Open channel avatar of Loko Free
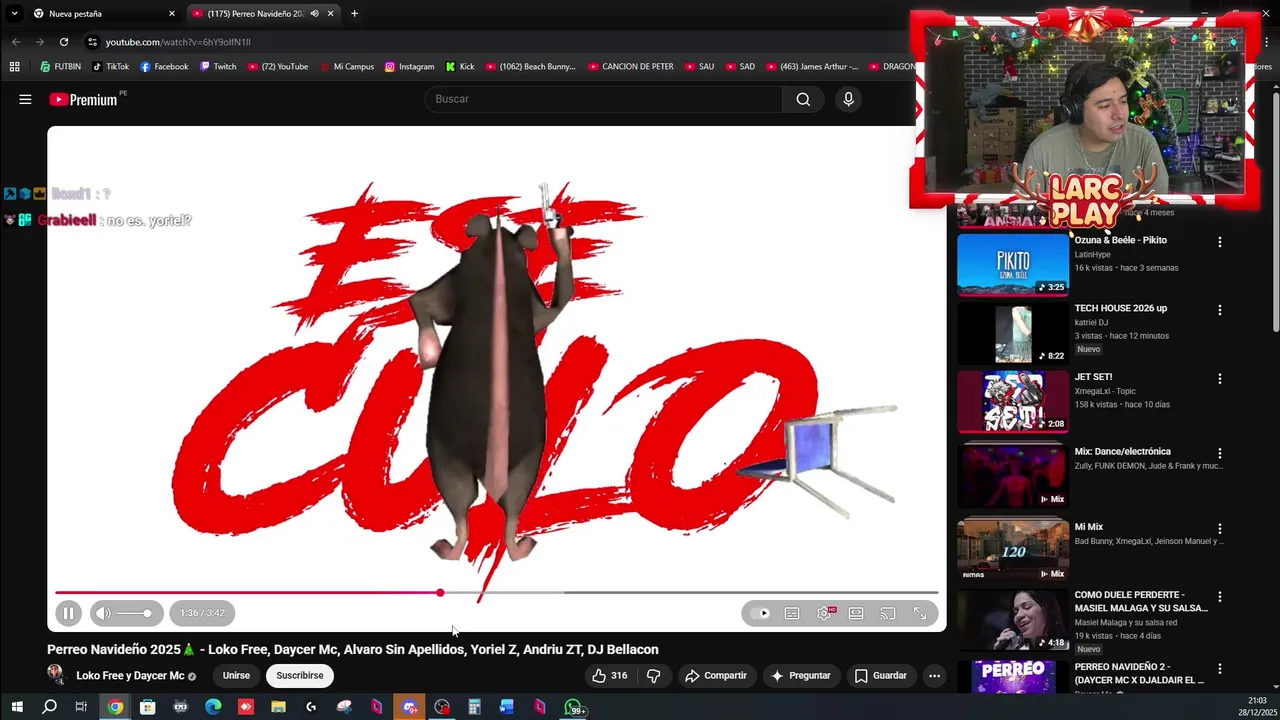The image size is (1280, 720). click(x=56, y=675)
